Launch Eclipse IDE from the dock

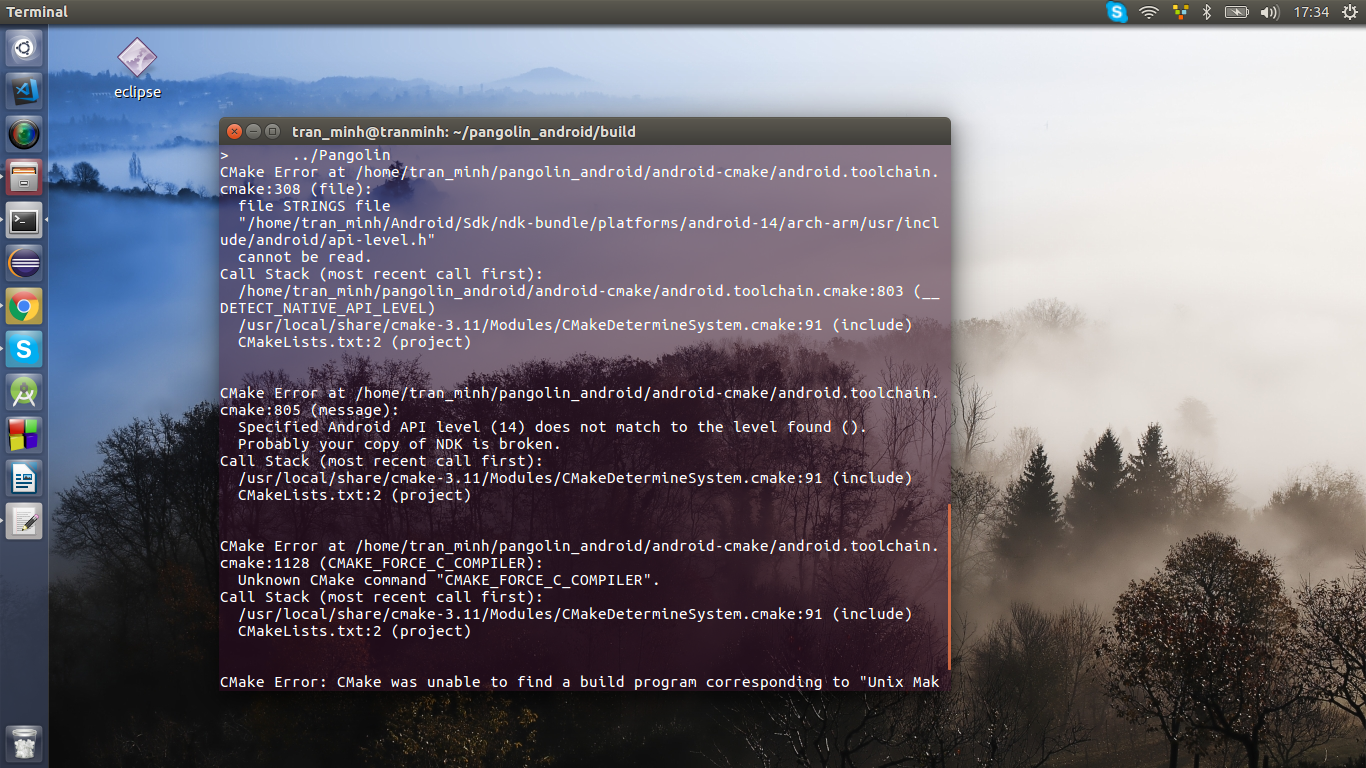point(23,262)
